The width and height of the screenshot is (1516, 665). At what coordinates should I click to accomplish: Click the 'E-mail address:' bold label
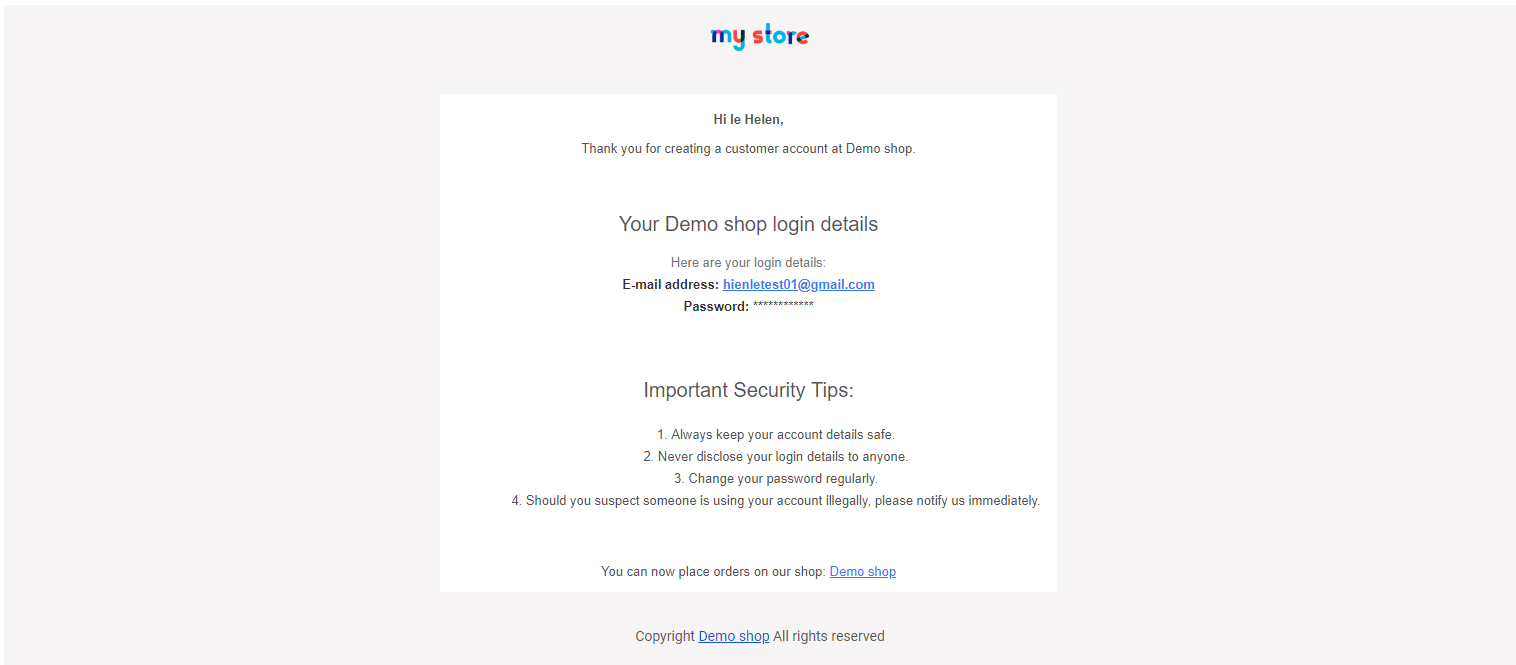click(x=670, y=285)
